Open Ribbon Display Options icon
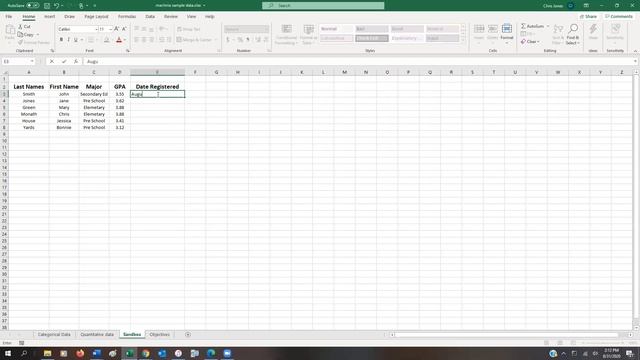 pos(586,5)
